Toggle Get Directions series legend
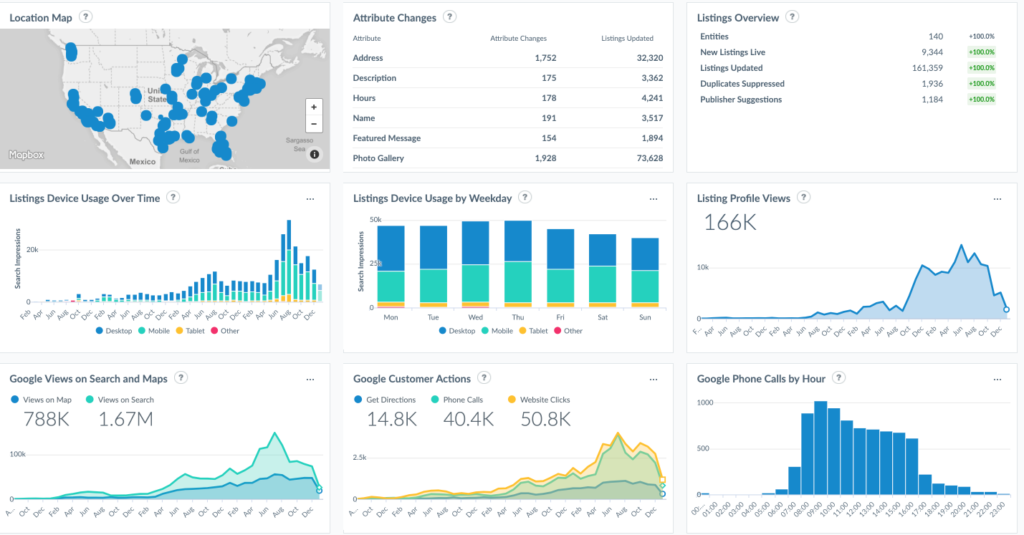Viewport: 1024px width, 535px height. (x=385, y=400)
